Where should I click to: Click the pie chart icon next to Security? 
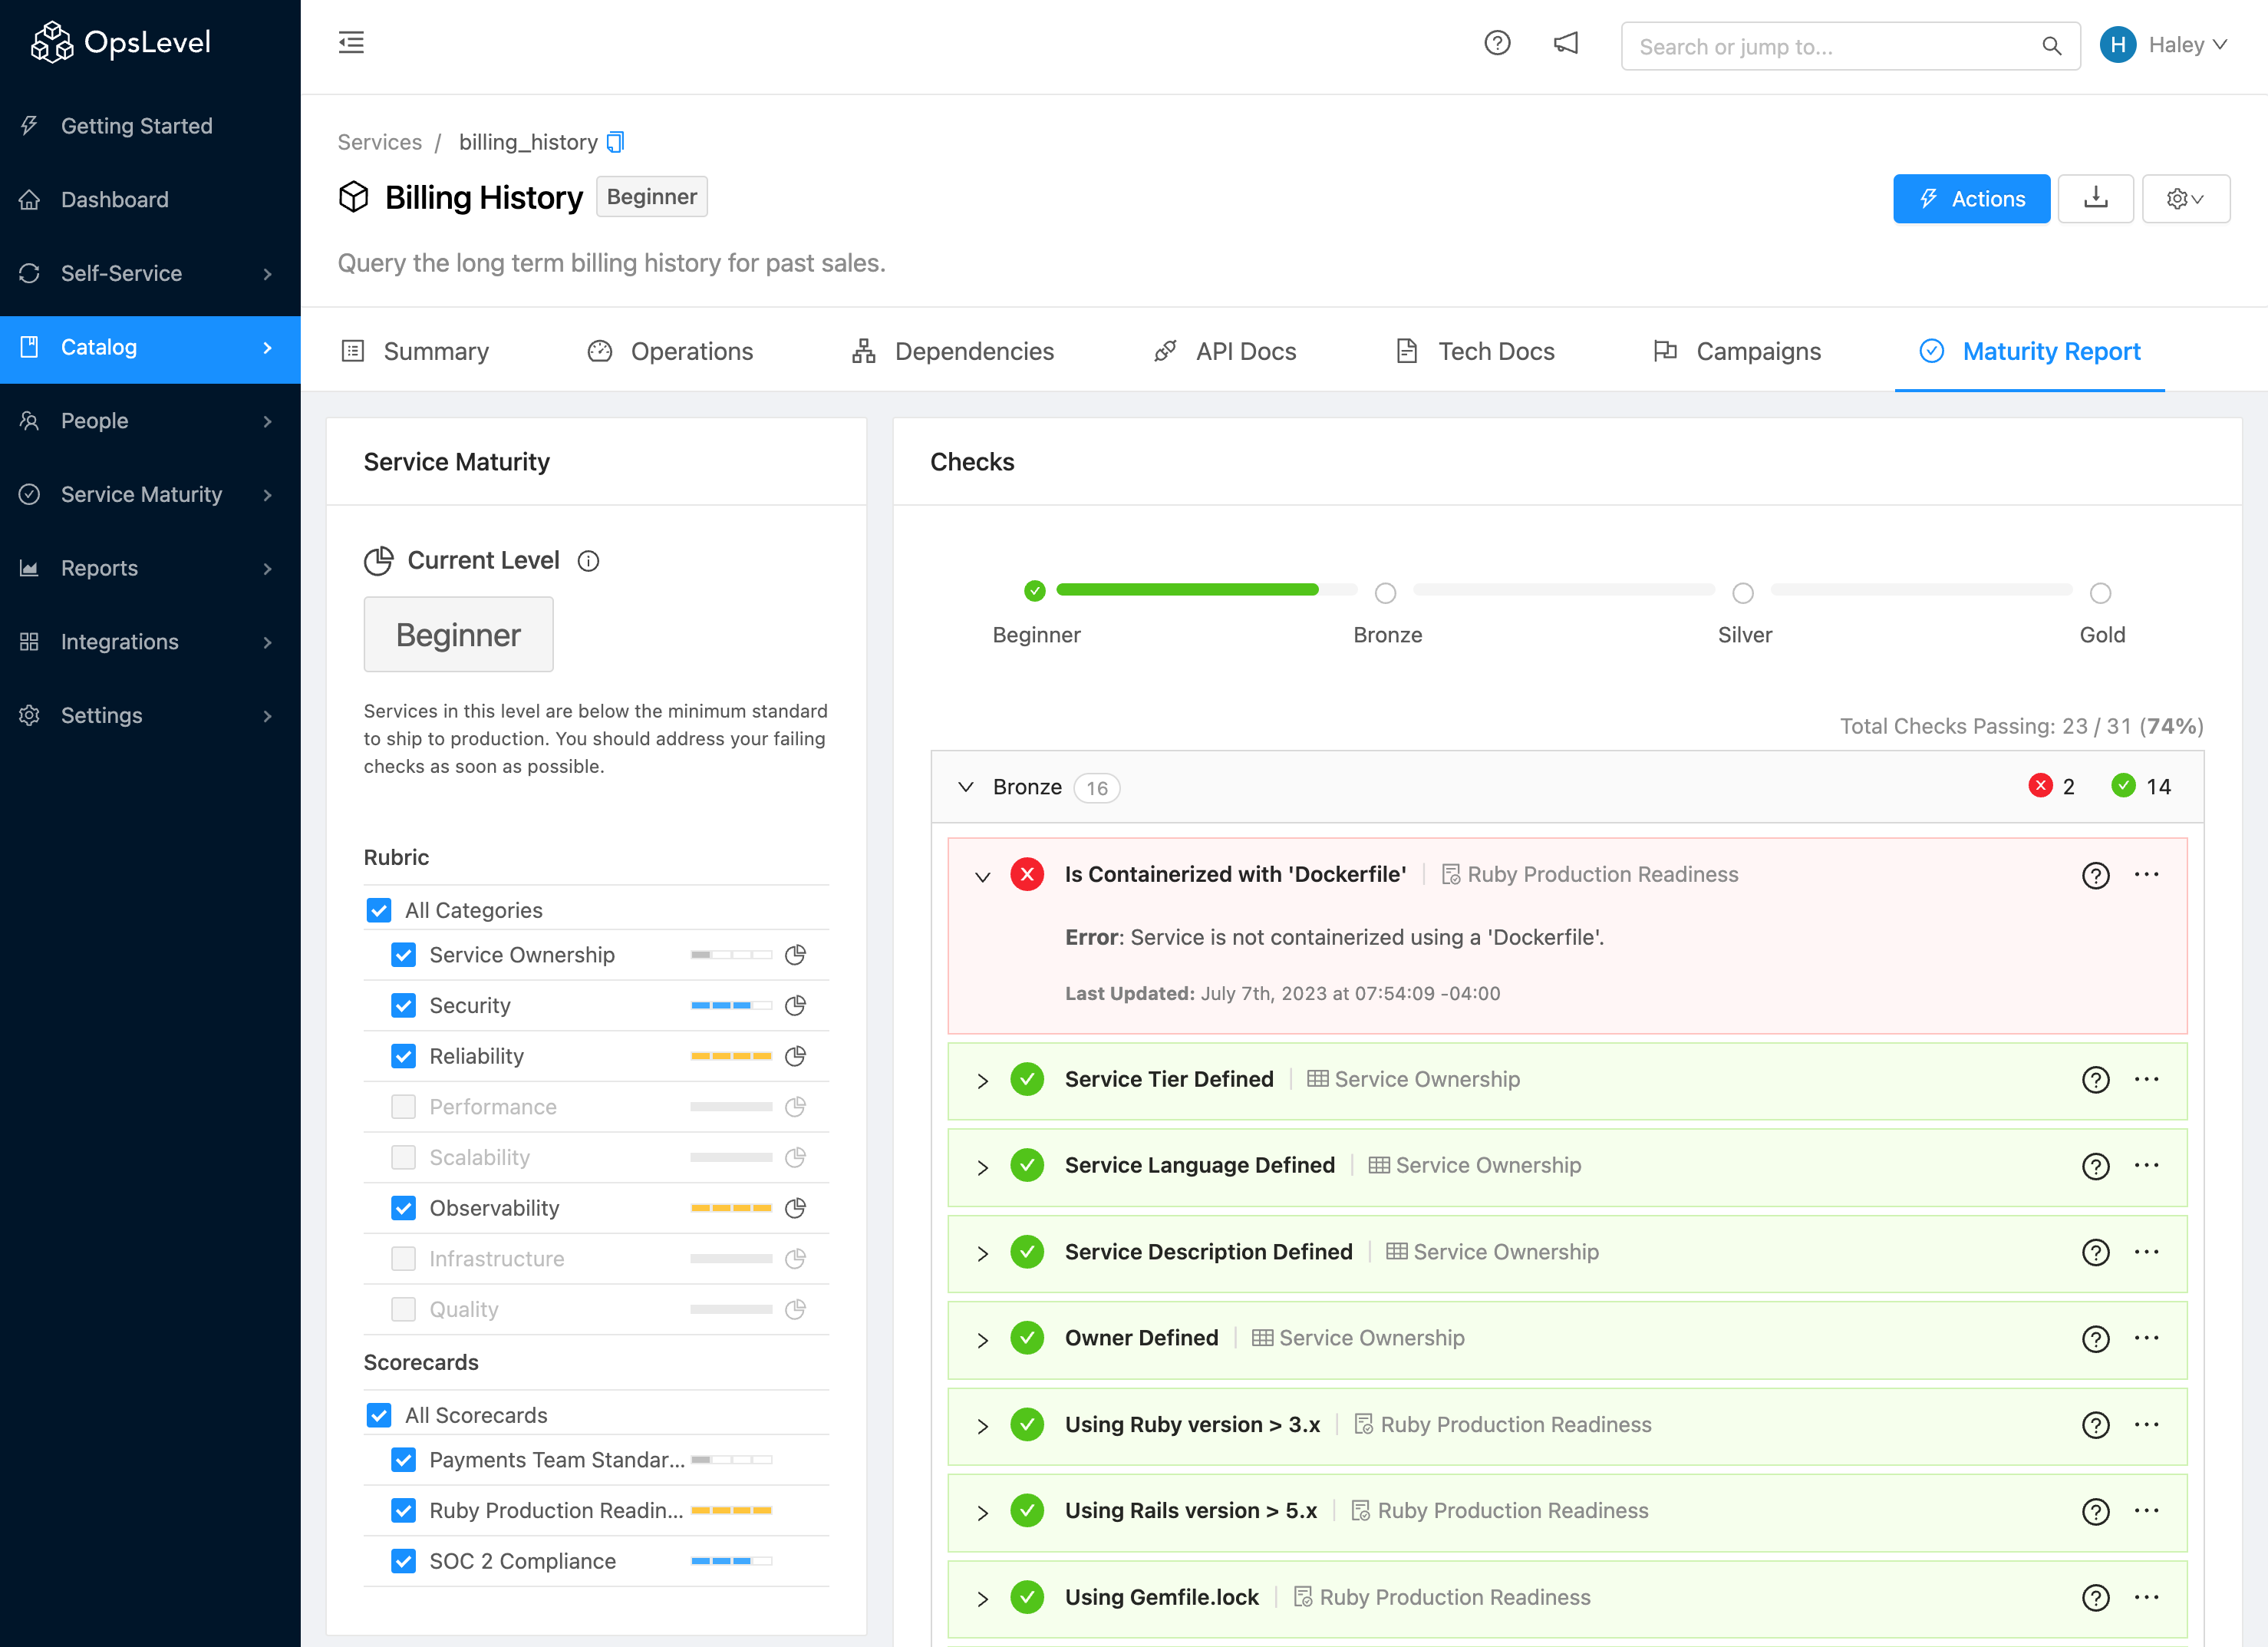click(795, 1005)
